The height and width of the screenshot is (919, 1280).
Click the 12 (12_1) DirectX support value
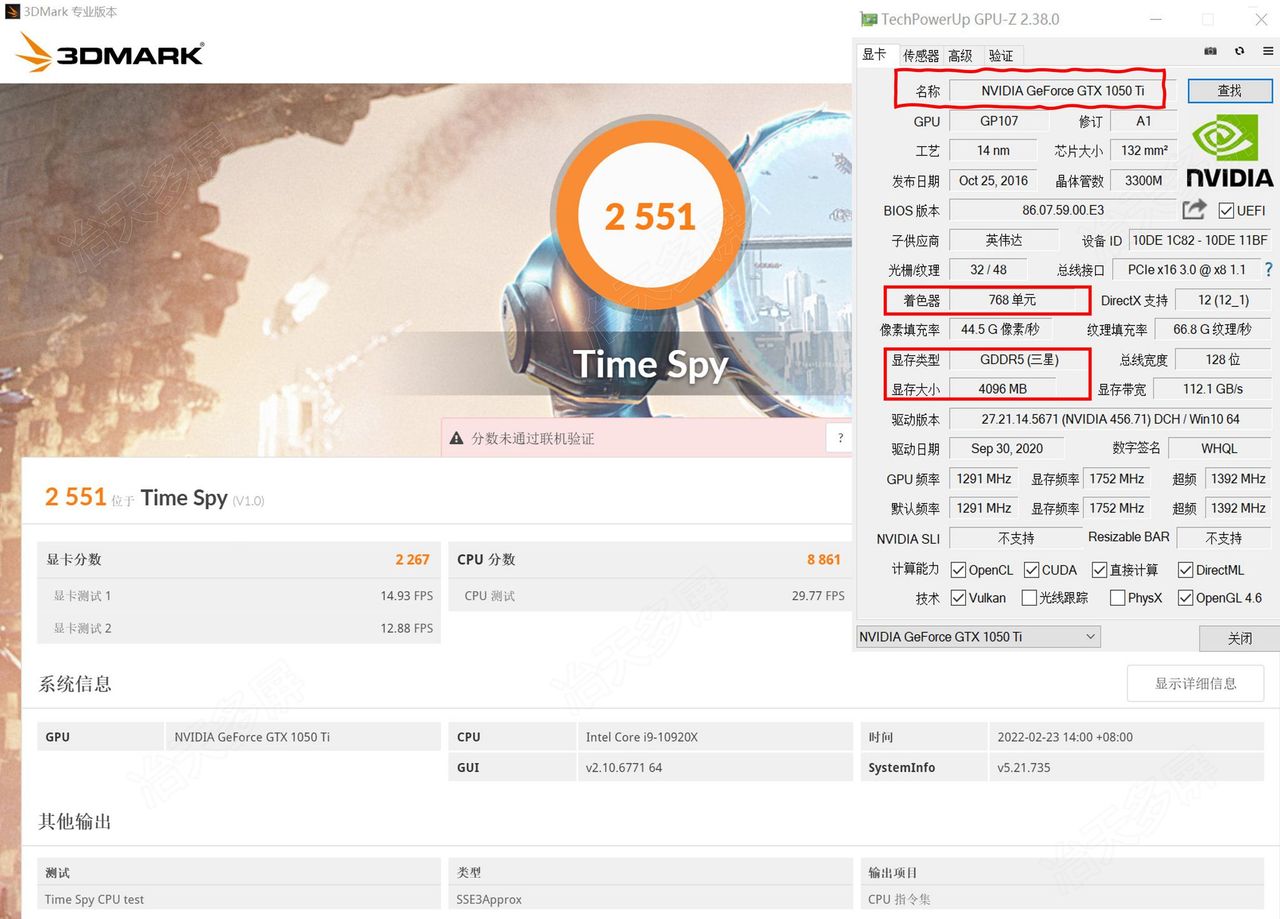tap(1222, 300)
